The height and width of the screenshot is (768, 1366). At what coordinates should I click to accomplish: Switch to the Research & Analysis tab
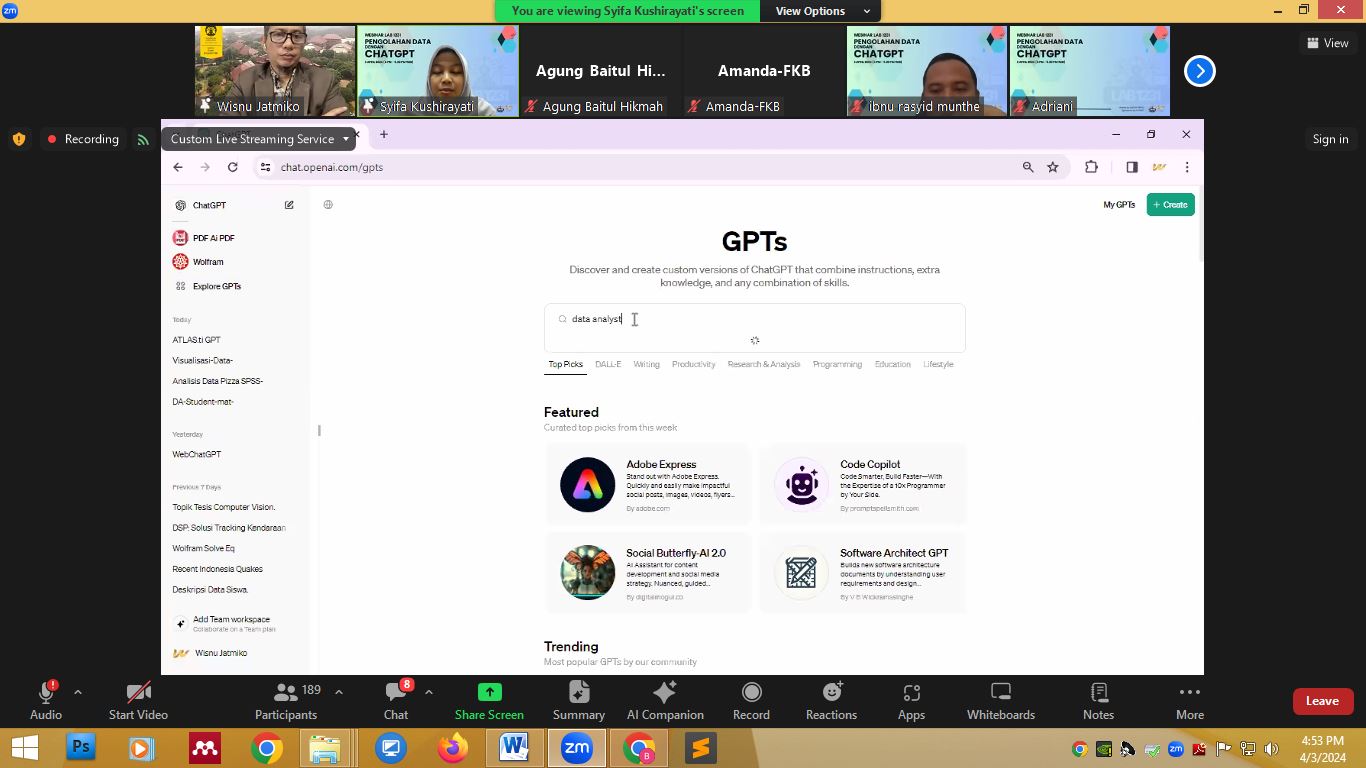(763, 364)
